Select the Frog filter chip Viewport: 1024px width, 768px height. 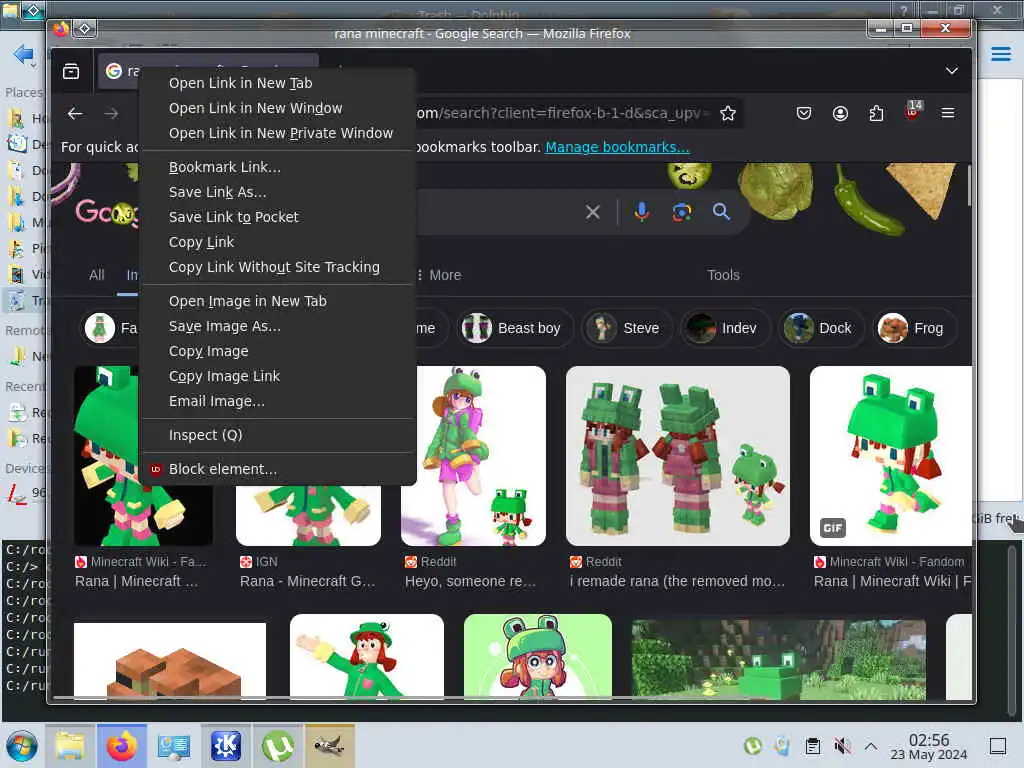(914, 328)
